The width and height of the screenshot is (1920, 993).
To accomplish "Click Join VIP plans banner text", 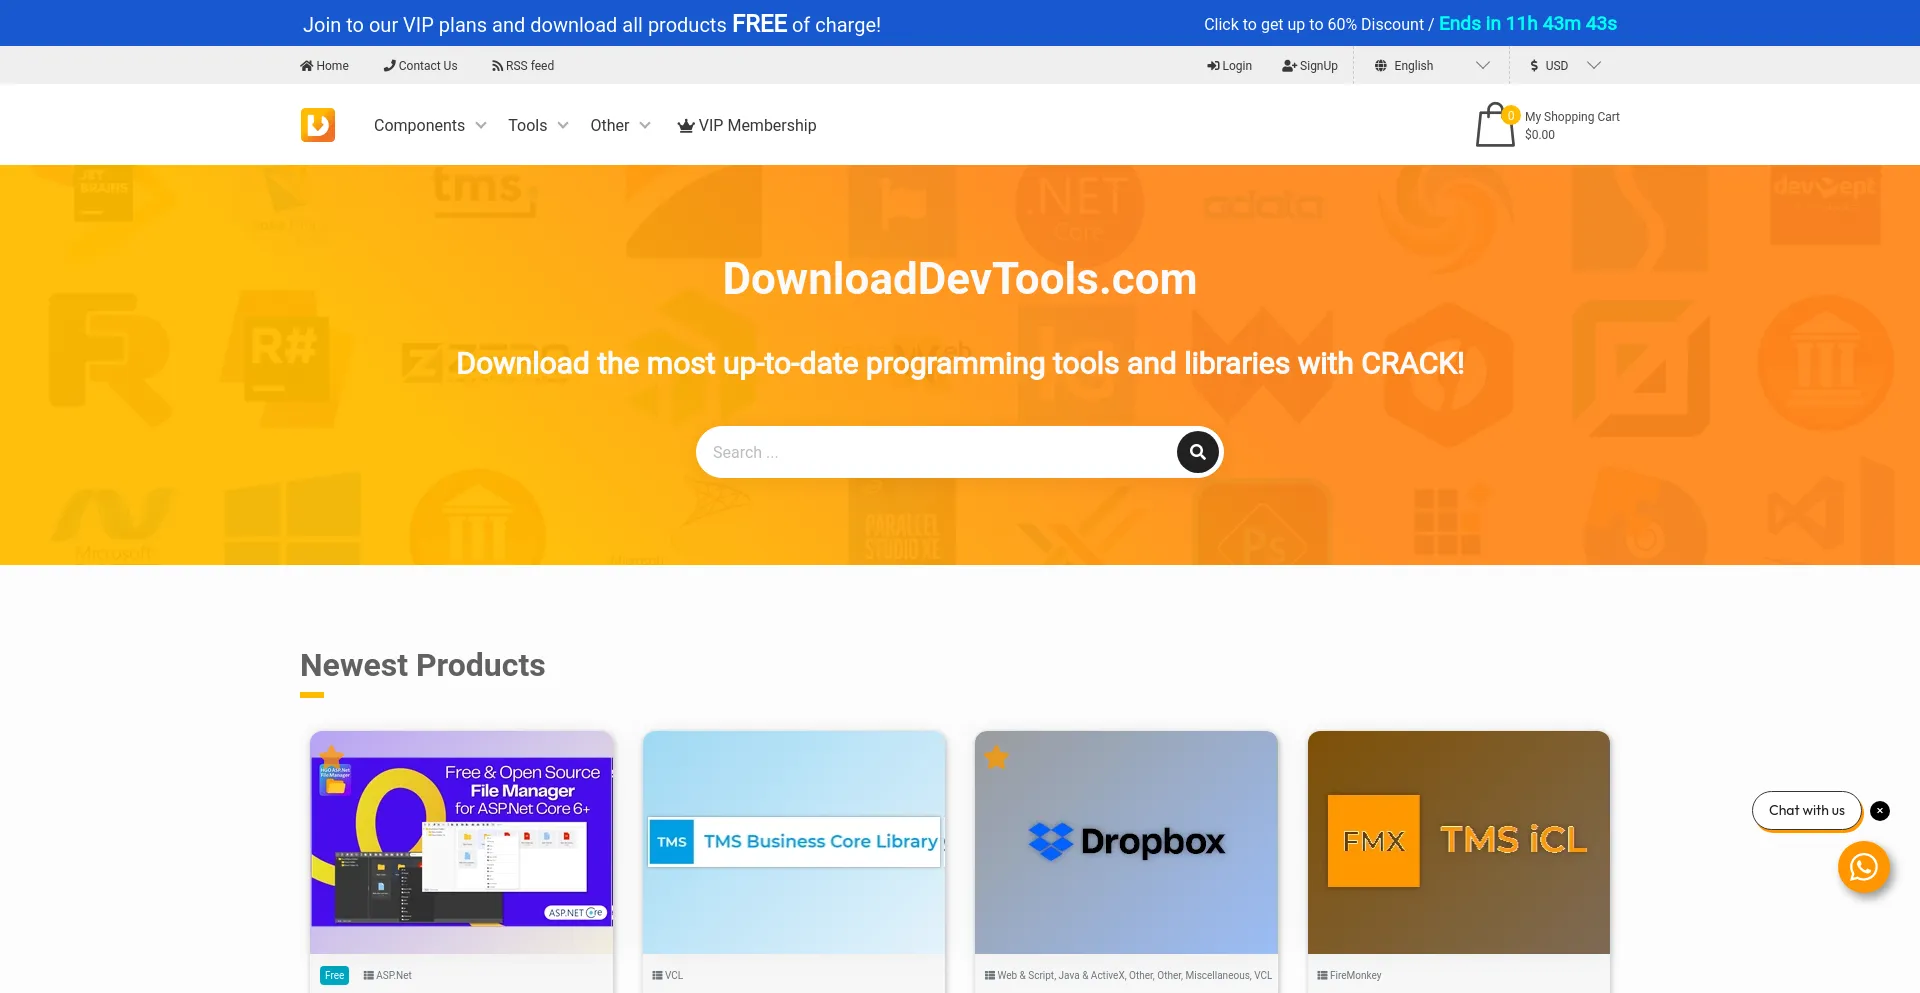I will point(592,24).
